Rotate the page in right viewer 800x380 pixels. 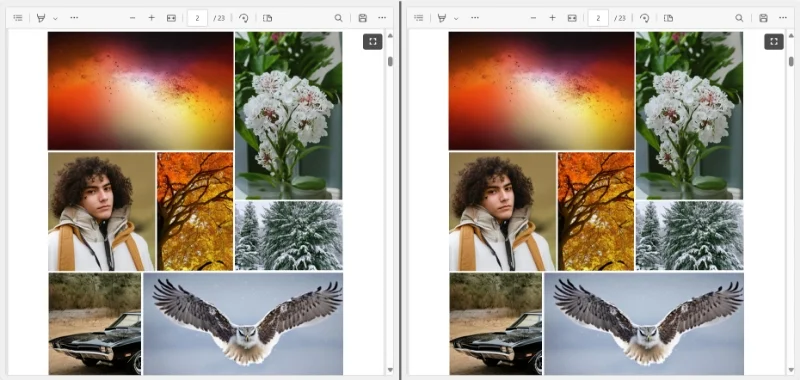click(645, 18)
